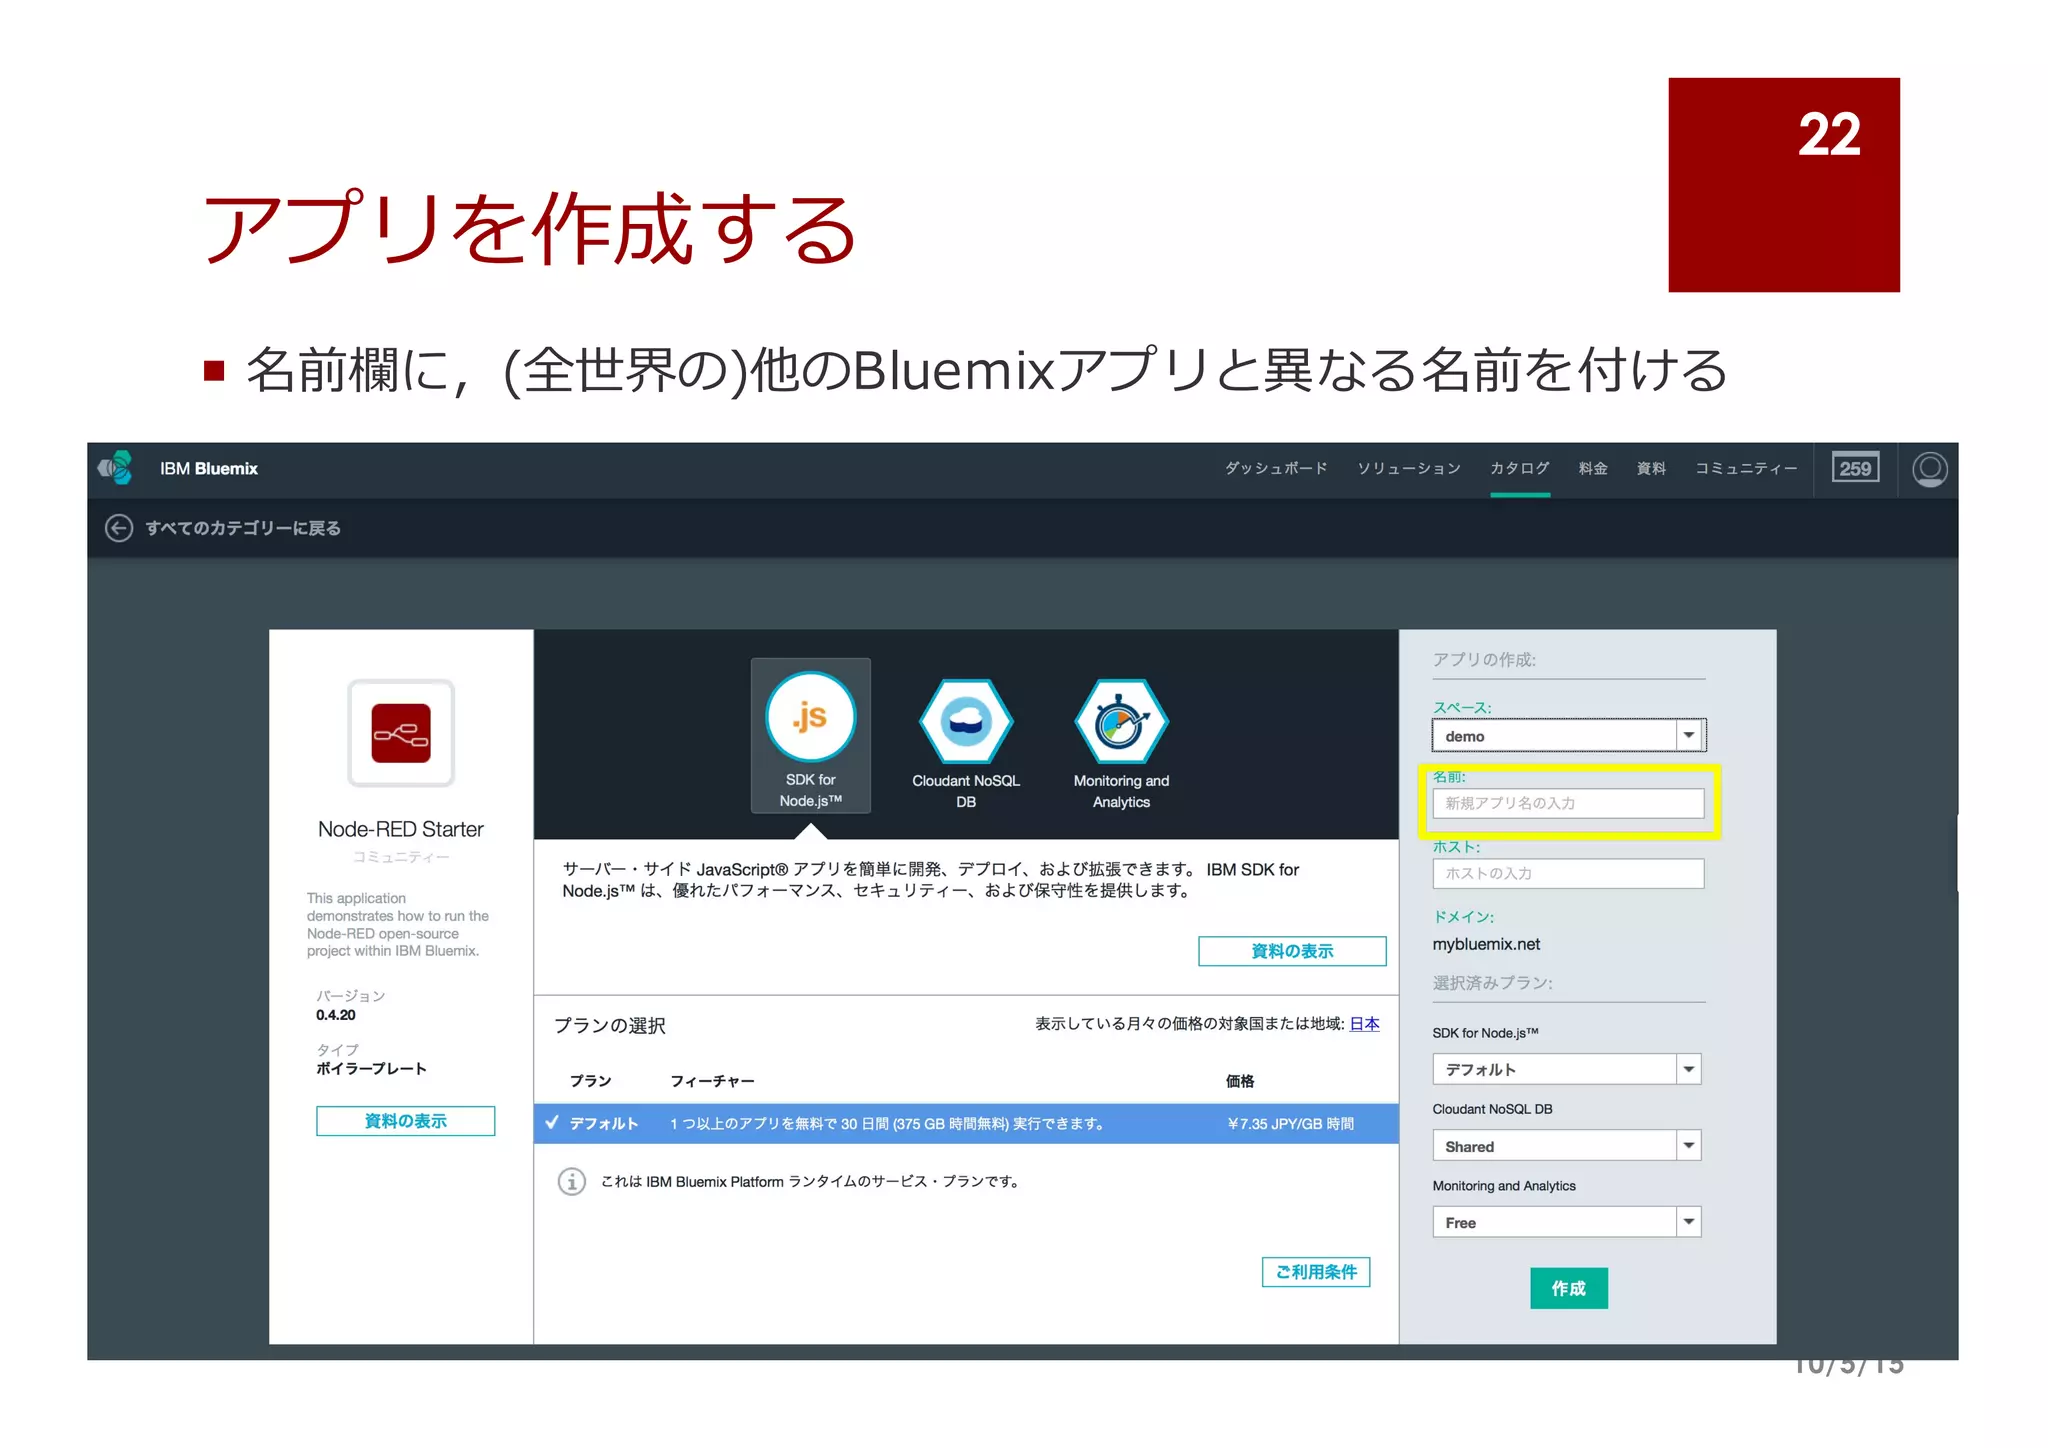Click 資料の表示 button under Node-RED Starter

coord(406,1121)
